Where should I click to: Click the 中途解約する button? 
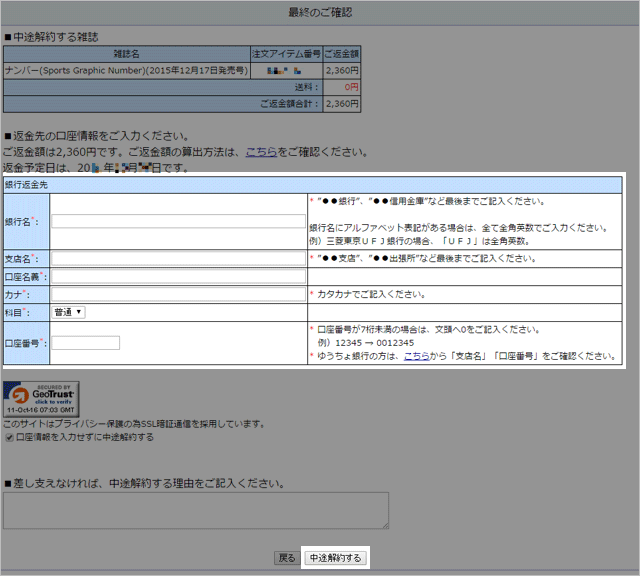click(x=335, y=558)
